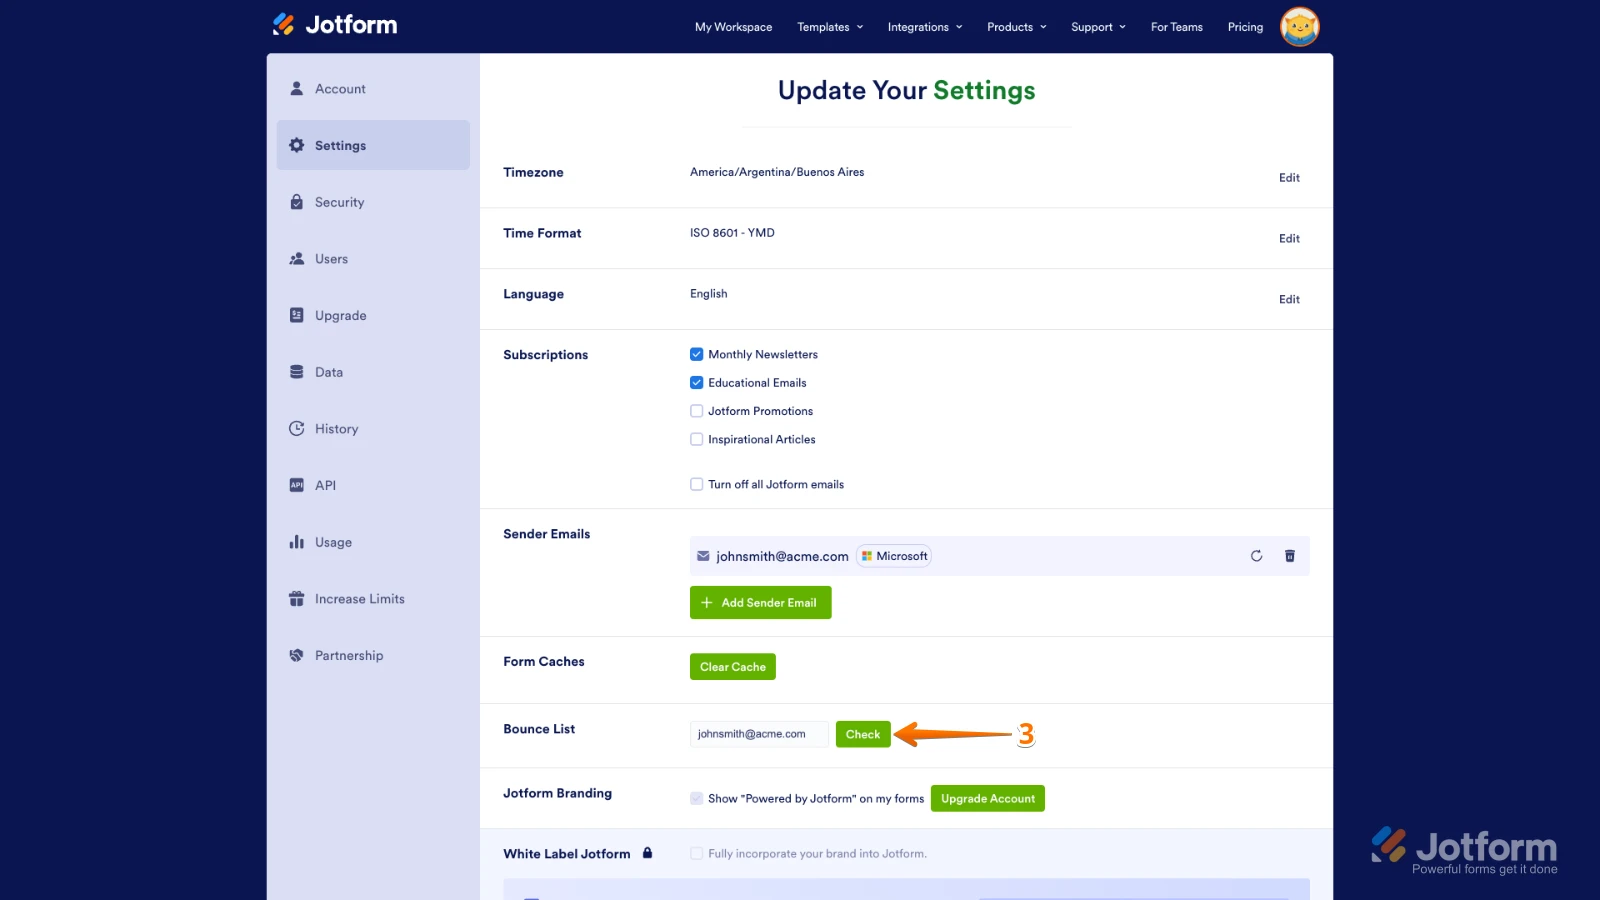Image resolution: width=1600 pixels, height=900 pixels.
Task: Open the Increase Limits sidebar section
Action: coord(373,599)
